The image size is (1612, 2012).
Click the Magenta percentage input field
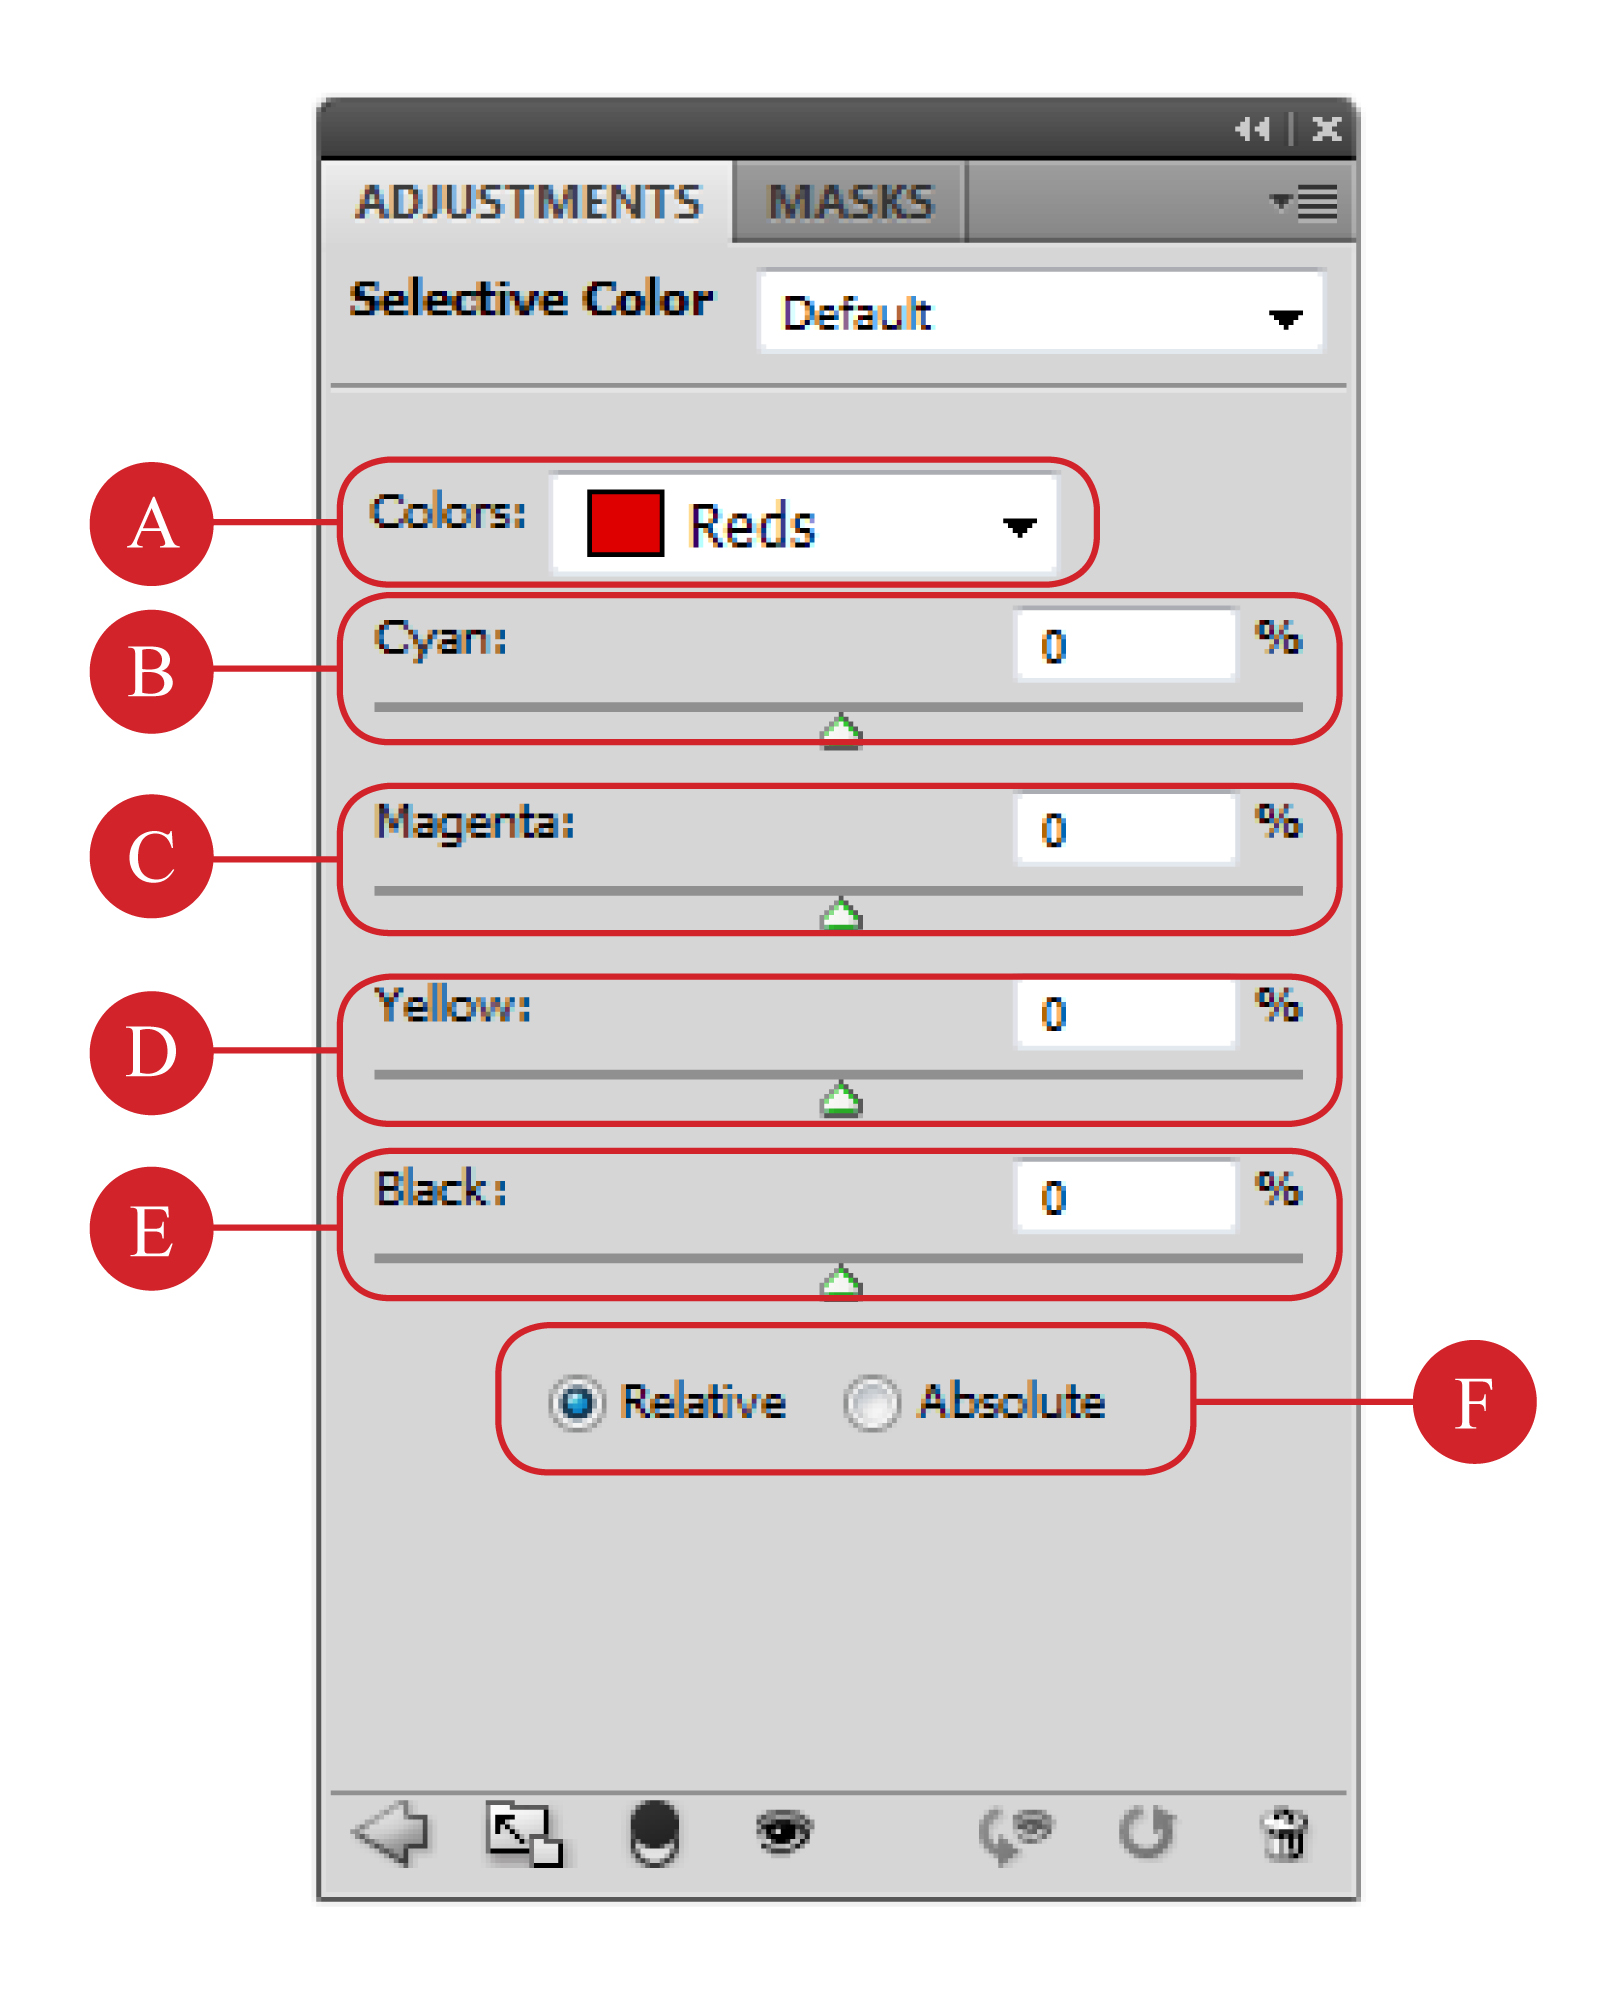1125,830
